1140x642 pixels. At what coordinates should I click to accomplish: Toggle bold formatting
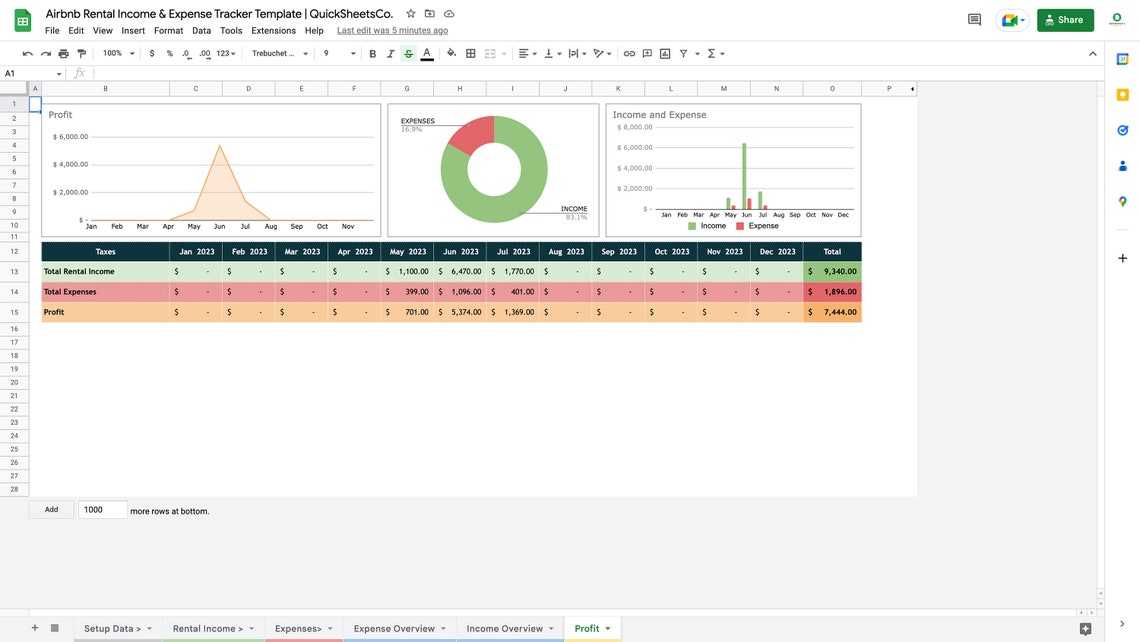(371, 52)
